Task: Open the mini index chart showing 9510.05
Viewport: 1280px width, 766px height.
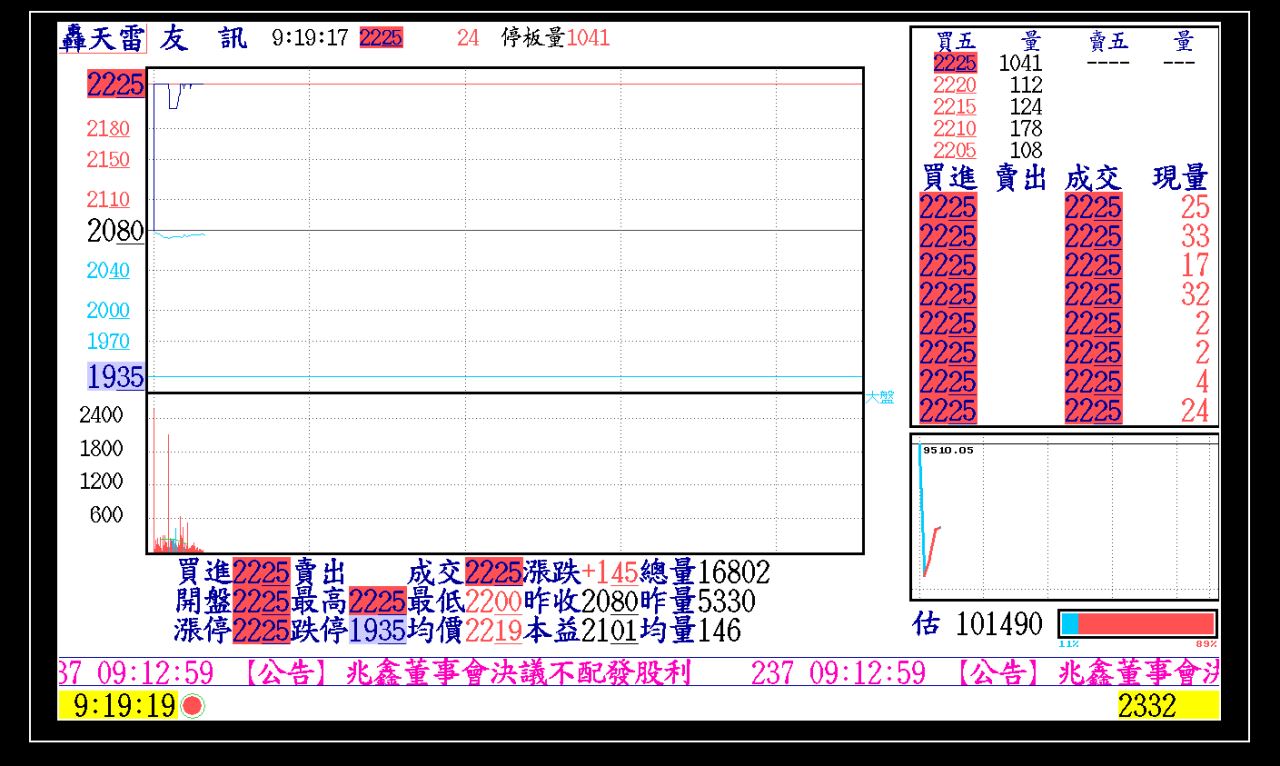Action: click(x=1064, y=516)
